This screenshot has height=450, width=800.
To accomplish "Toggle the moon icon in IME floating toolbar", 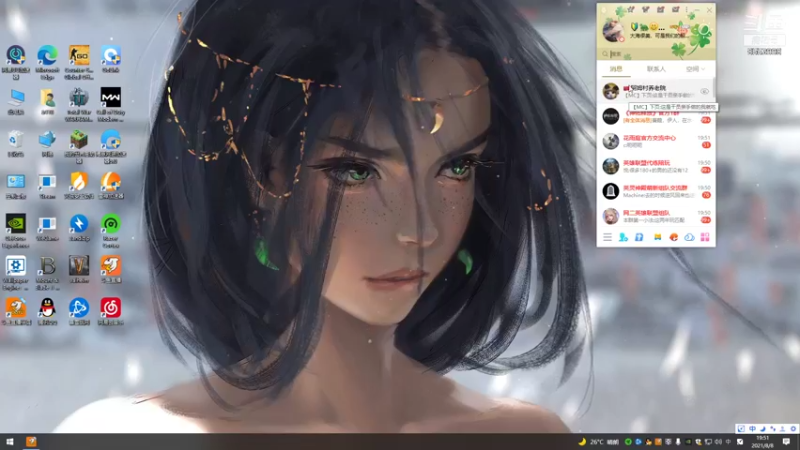I will (x=763, y=429).
